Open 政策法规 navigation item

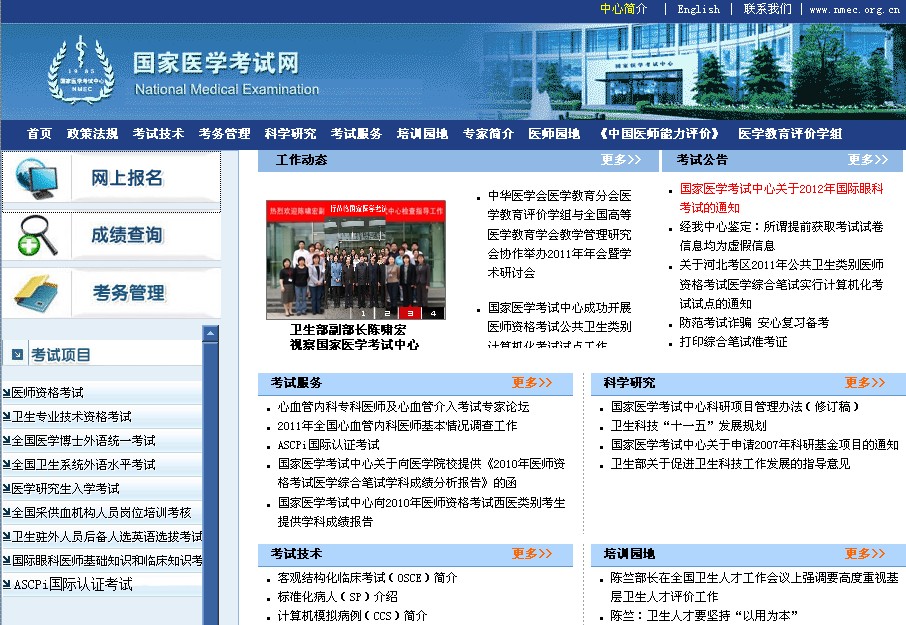[92, 134]
